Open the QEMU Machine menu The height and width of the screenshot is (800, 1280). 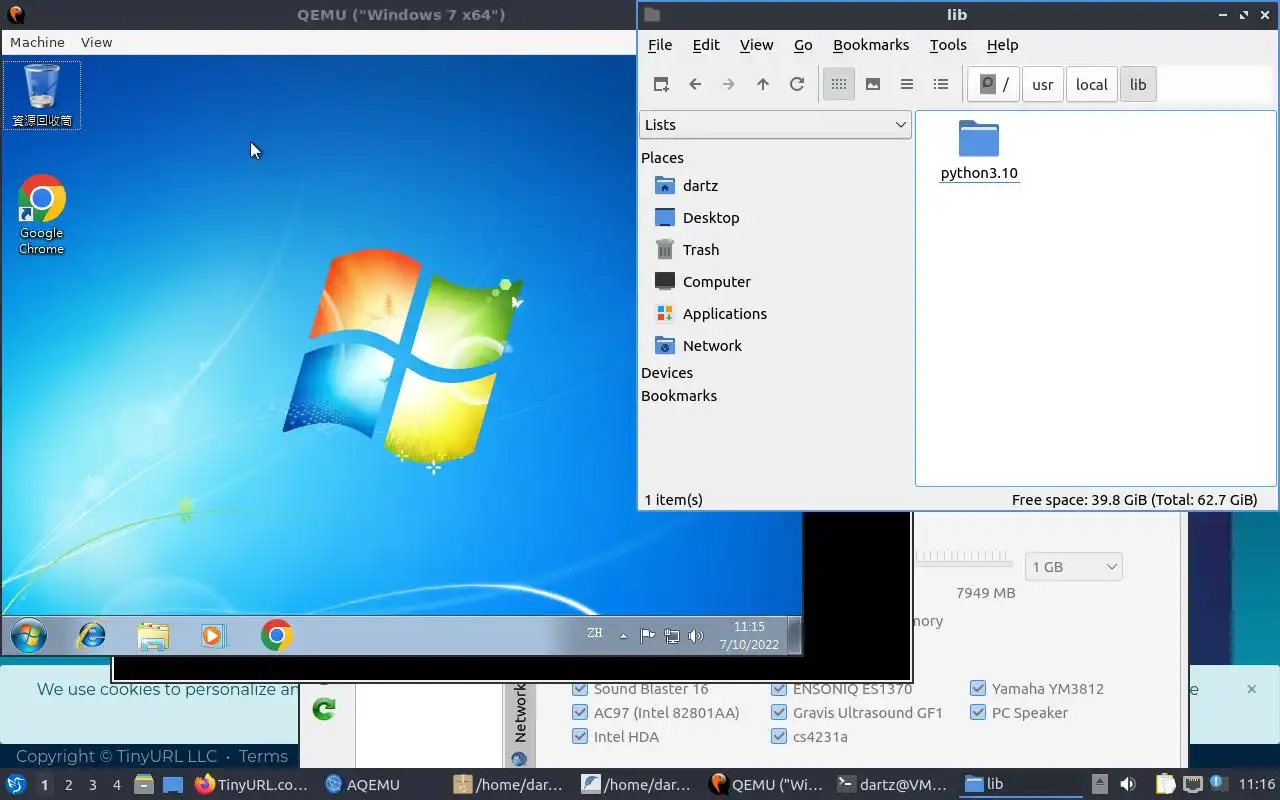click(37, 42)
